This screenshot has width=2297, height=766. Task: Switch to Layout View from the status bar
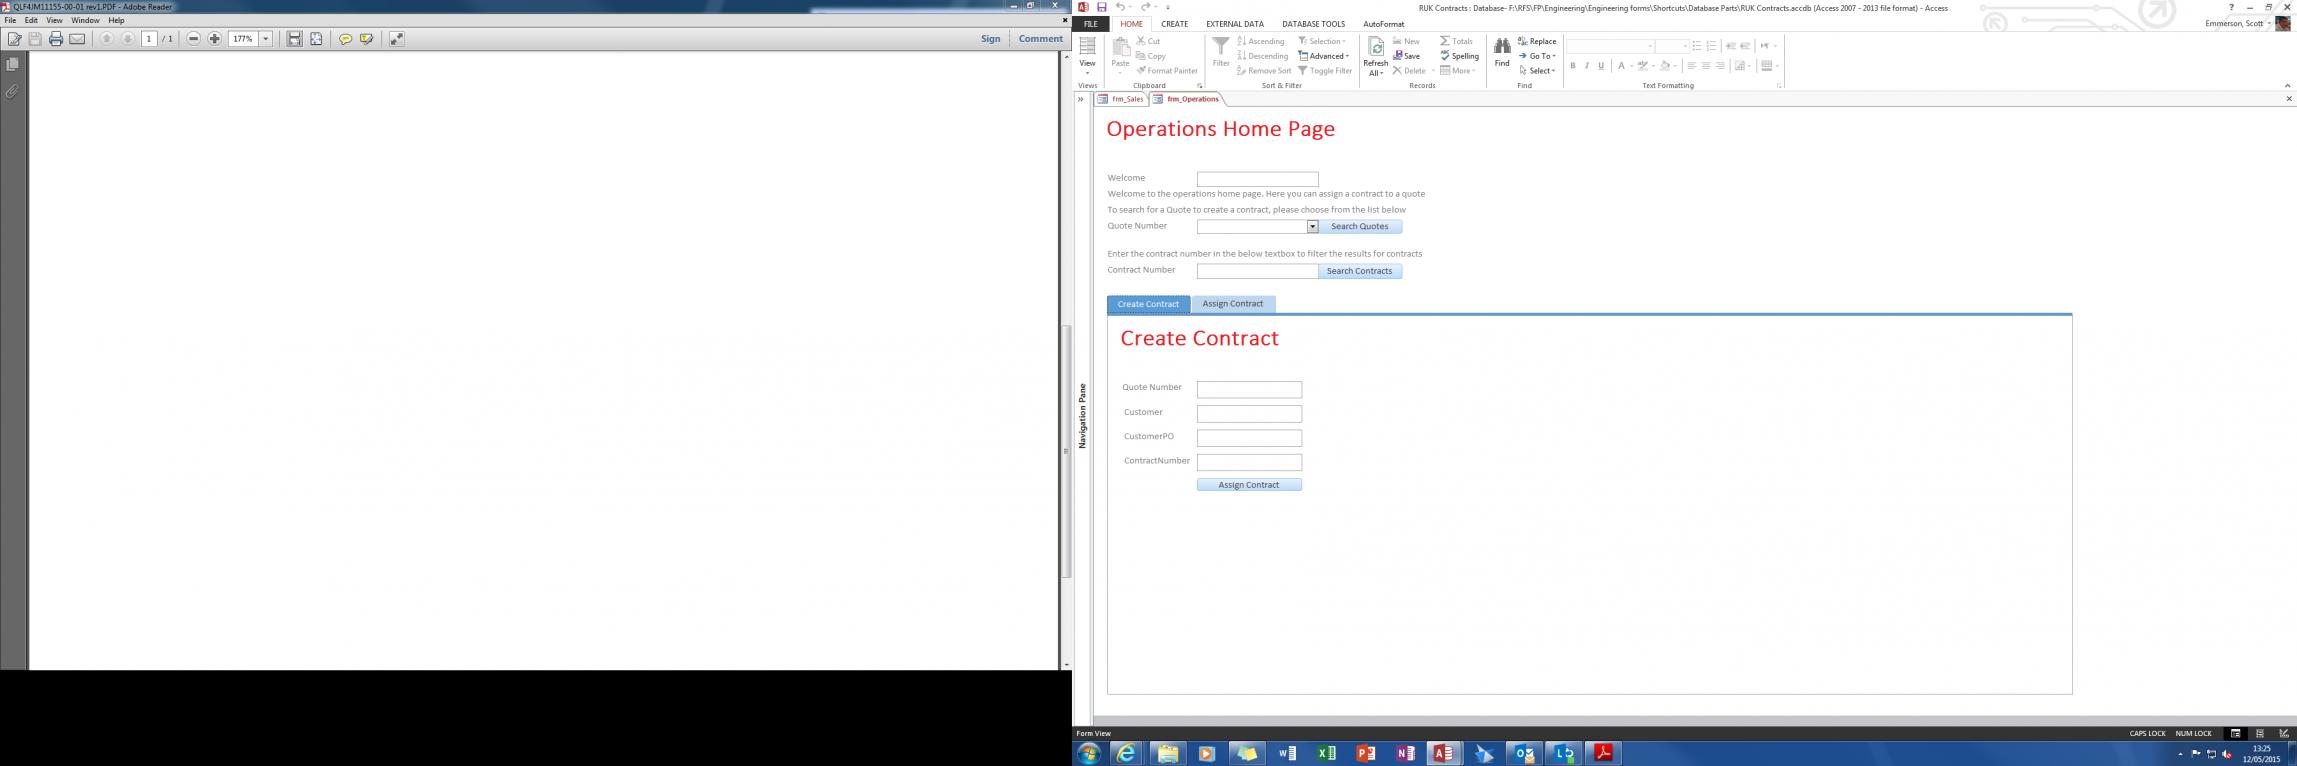pyautogui.click(x=2259, y=733)
